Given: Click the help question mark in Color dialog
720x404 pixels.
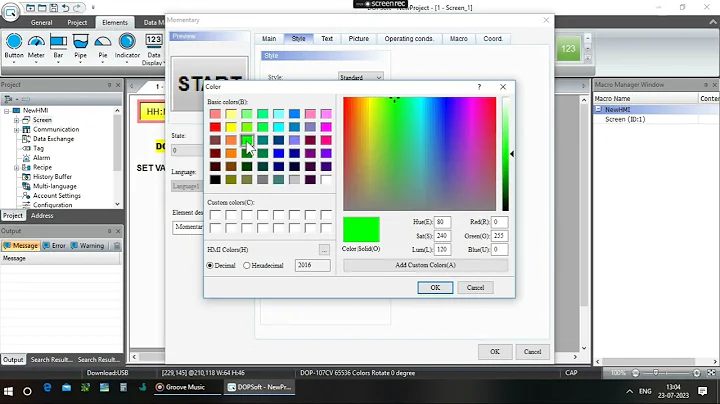Looking at the screenshot, I should pyautogui.click(x=479, y=87).
